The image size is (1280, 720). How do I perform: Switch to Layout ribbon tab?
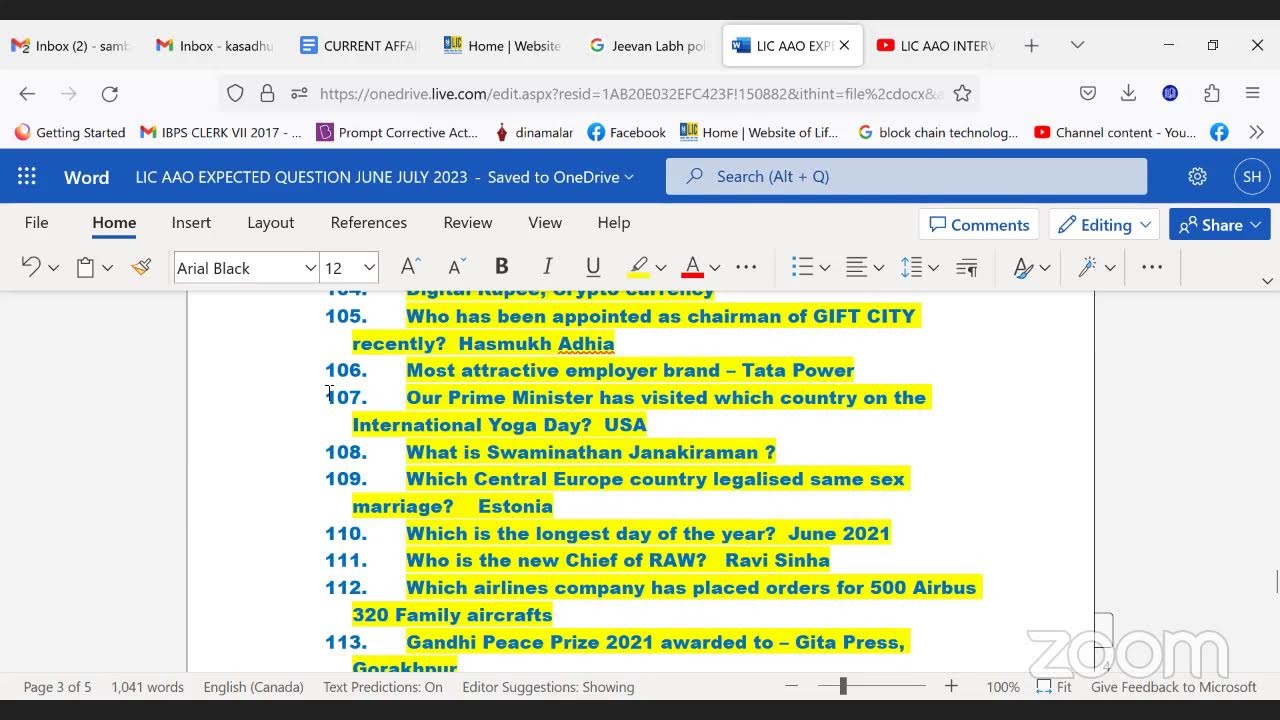pyautogui.click(x=271, y=222)
